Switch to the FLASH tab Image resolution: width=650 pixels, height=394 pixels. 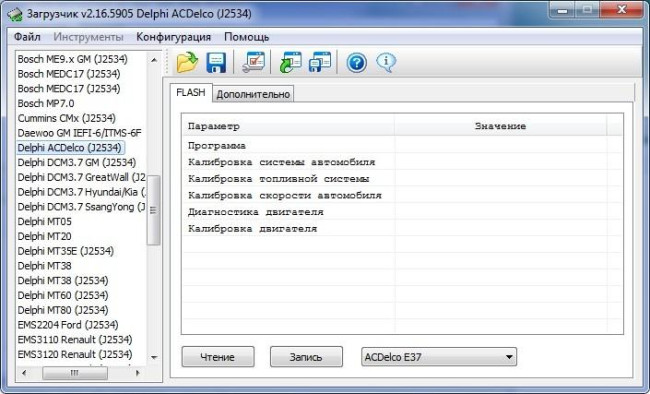point(191,92)
